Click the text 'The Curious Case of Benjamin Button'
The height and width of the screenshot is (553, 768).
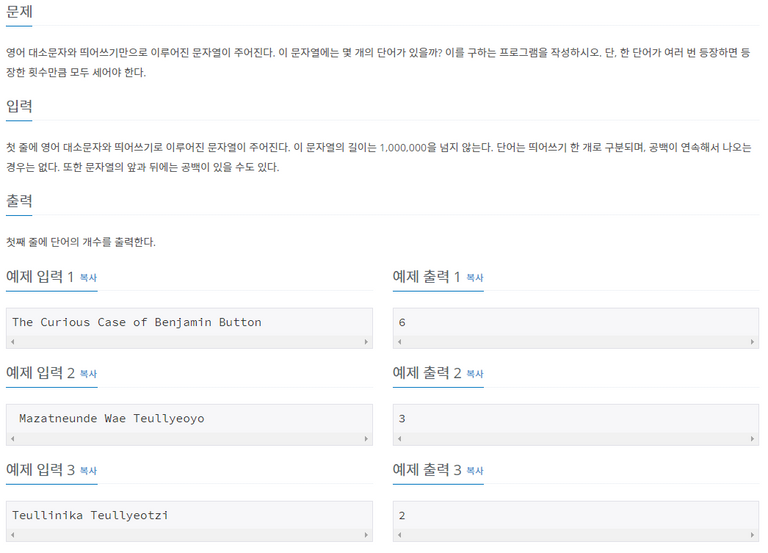137,322
